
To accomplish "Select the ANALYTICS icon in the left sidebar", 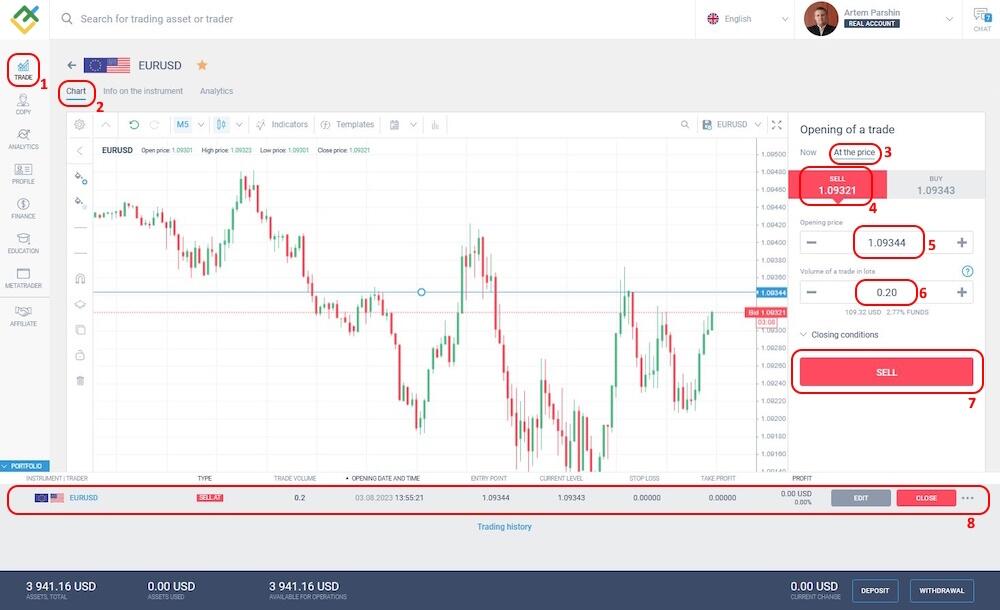I will (x=22, y=140).
